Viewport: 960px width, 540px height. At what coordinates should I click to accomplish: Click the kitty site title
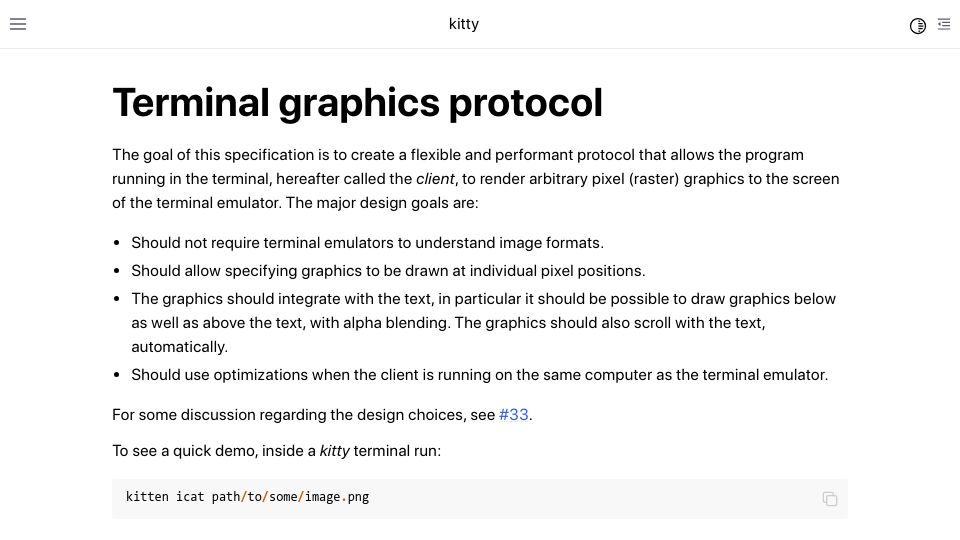463,24
